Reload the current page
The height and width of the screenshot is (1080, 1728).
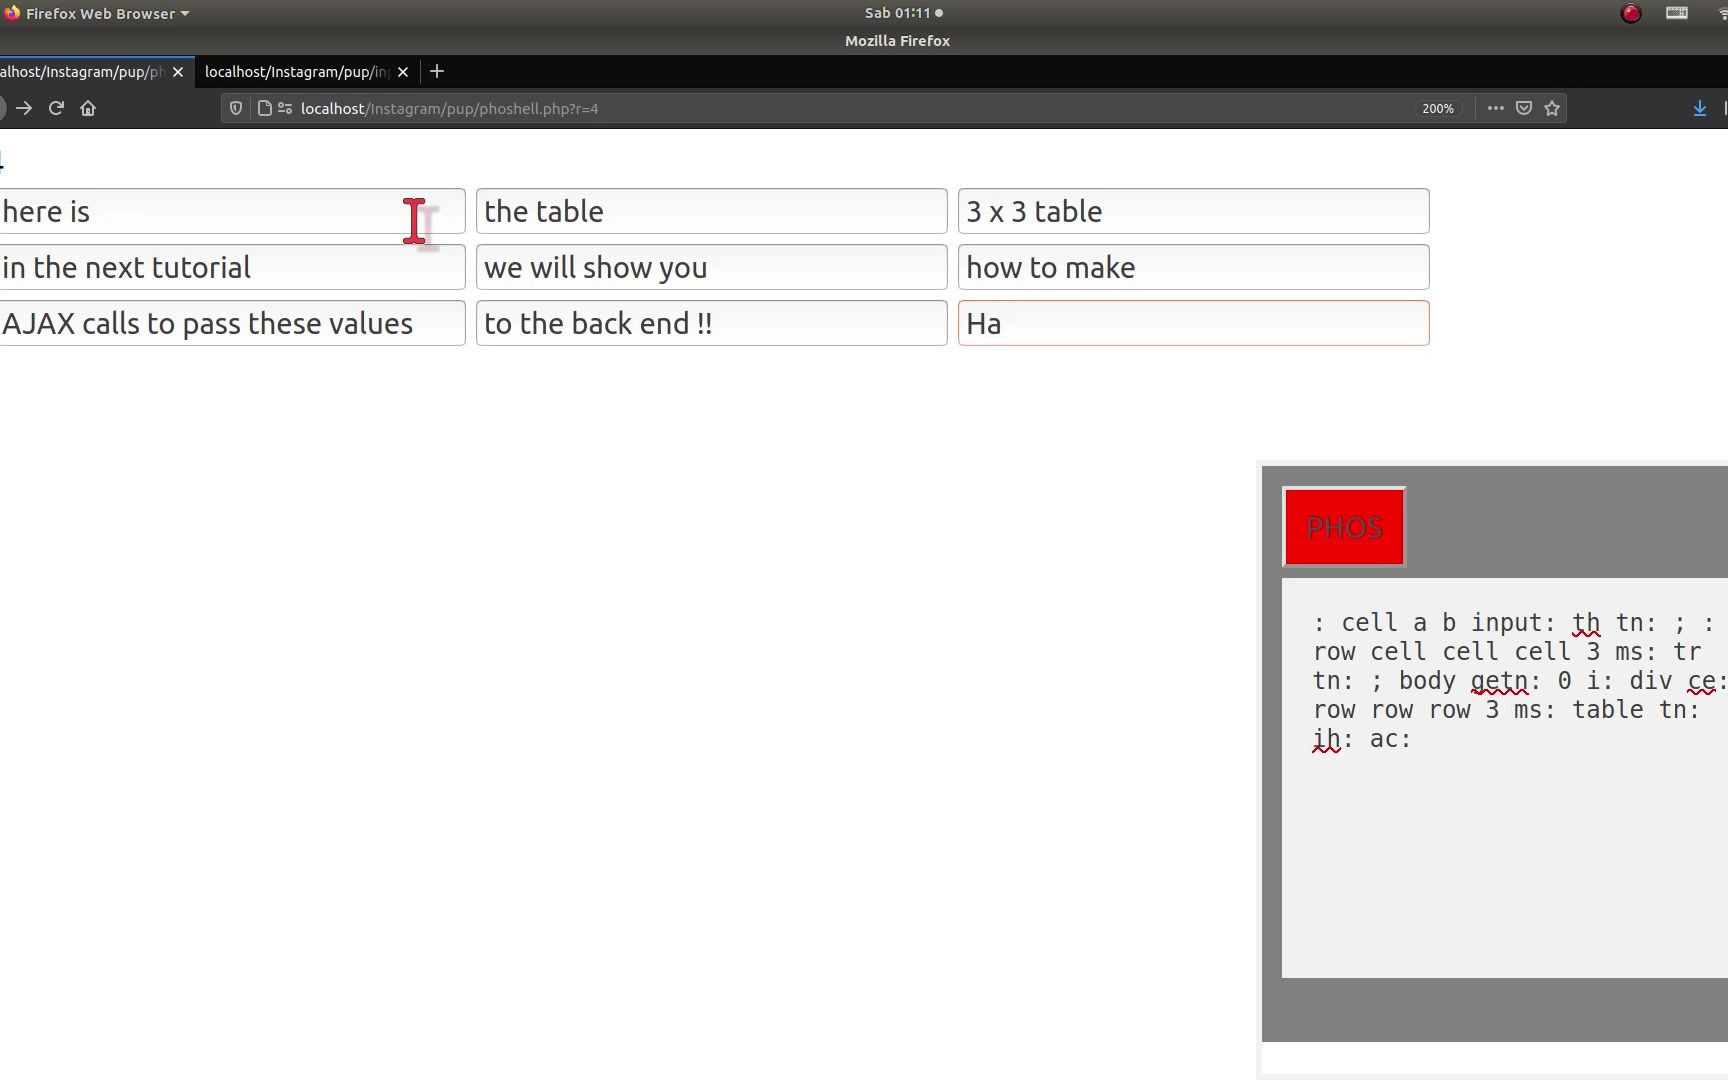[x=56, y=108]
